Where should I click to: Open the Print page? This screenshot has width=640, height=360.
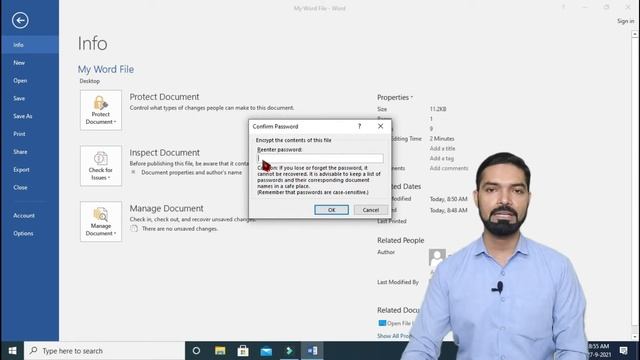point(29,134)
